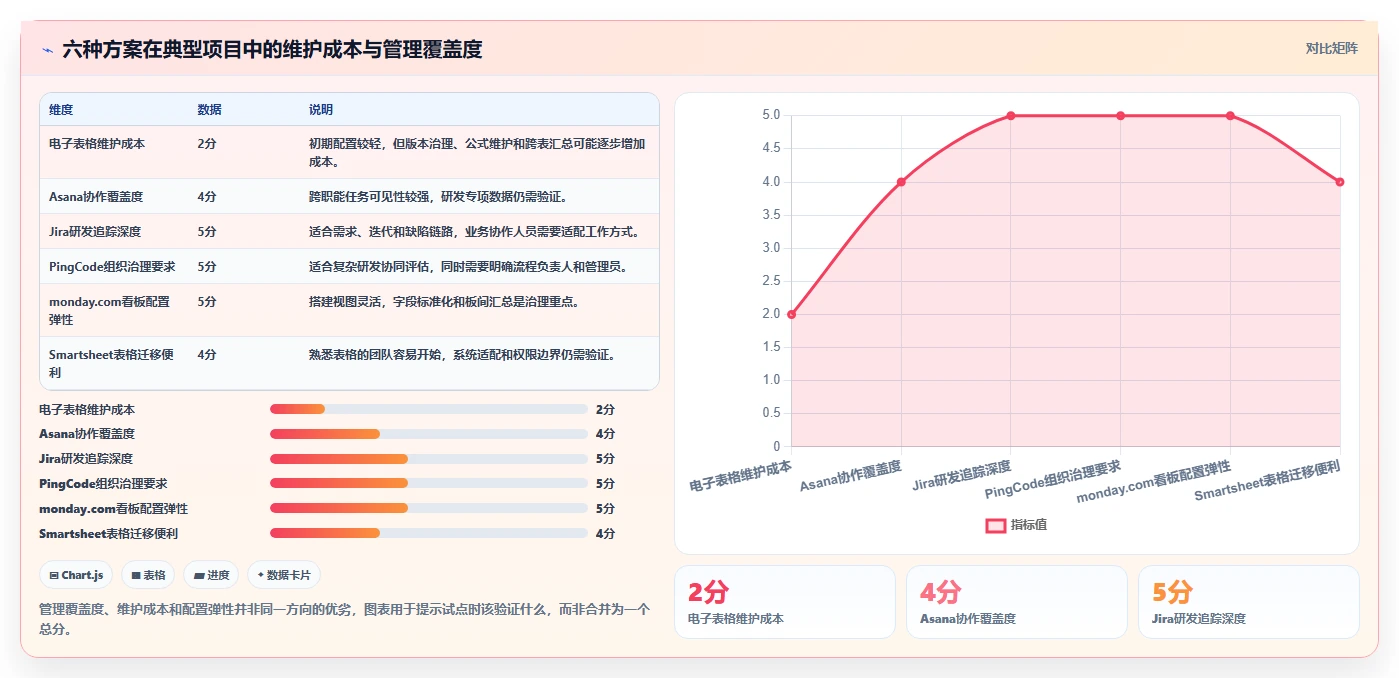The width and height of the screenshot is (1399, 678).
Task: Select the PingCode组织治理要求 cell in the table
Action: click(x=112, y=267)
